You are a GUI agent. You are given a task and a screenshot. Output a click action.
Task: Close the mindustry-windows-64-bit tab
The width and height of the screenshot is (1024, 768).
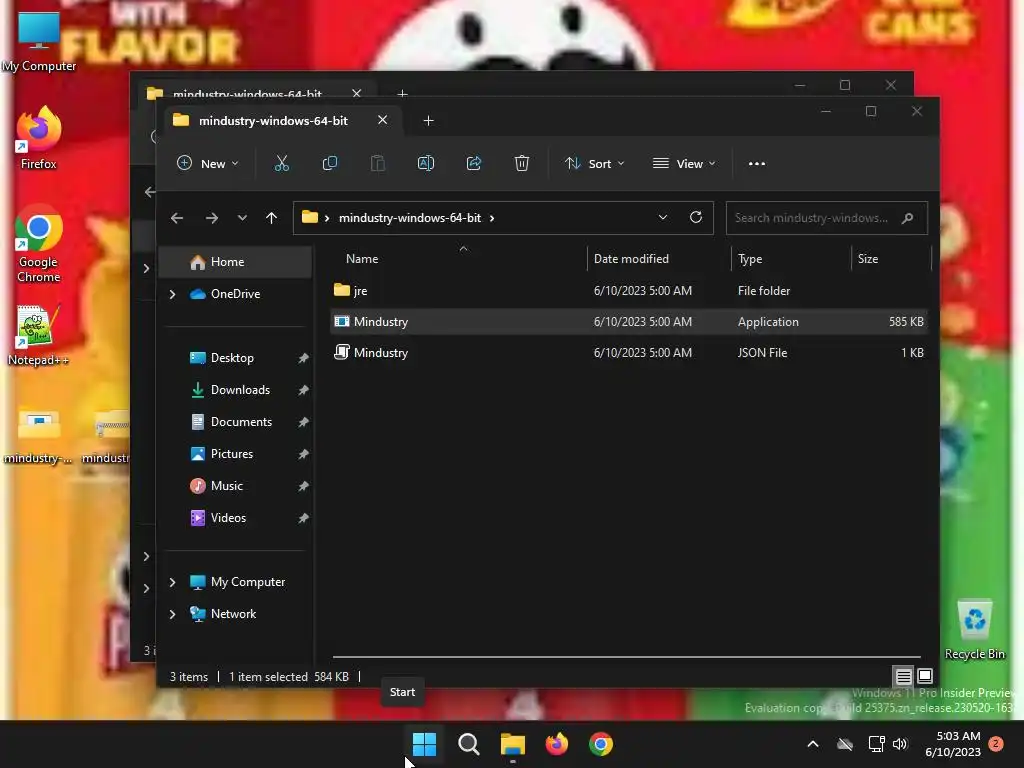[383, 120]
